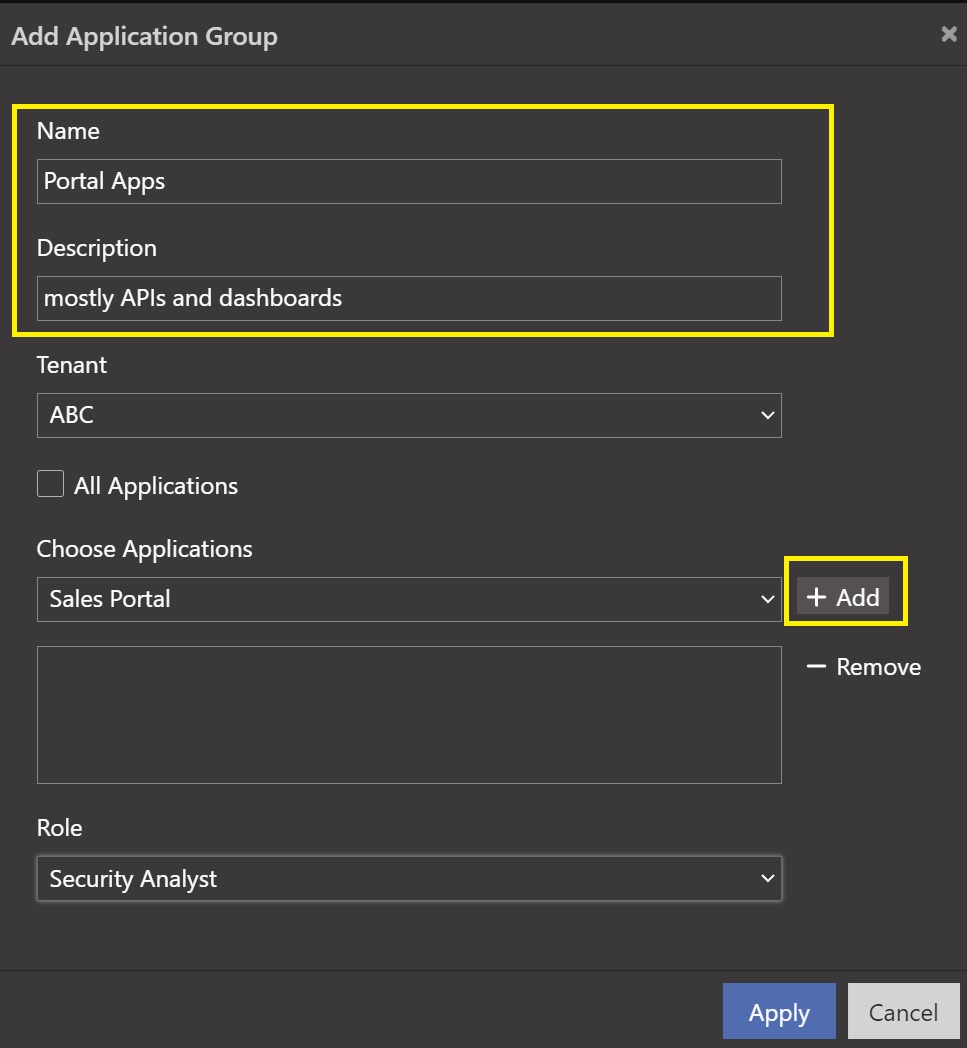
Task: Open the Tenant dropdown showing ABC
Action: [408, 415]
